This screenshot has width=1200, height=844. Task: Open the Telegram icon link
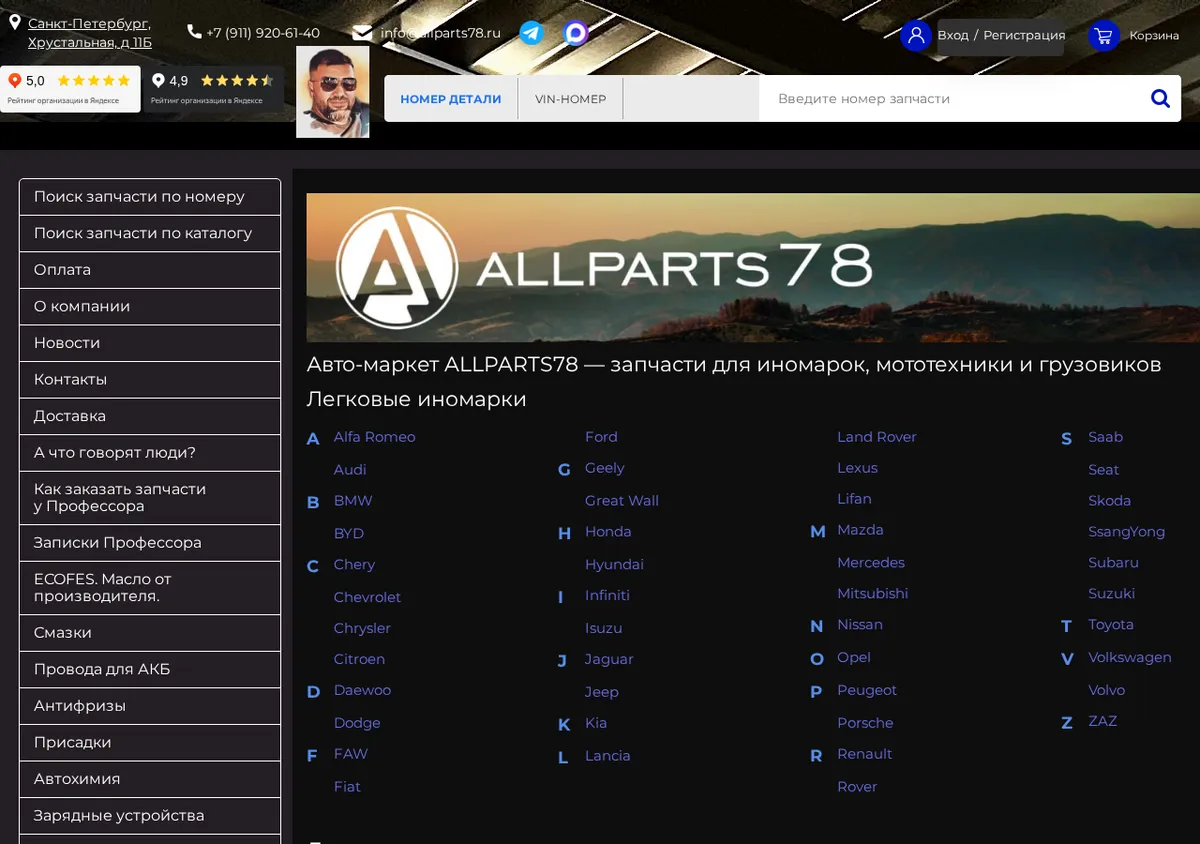click(x=532, y=33)
